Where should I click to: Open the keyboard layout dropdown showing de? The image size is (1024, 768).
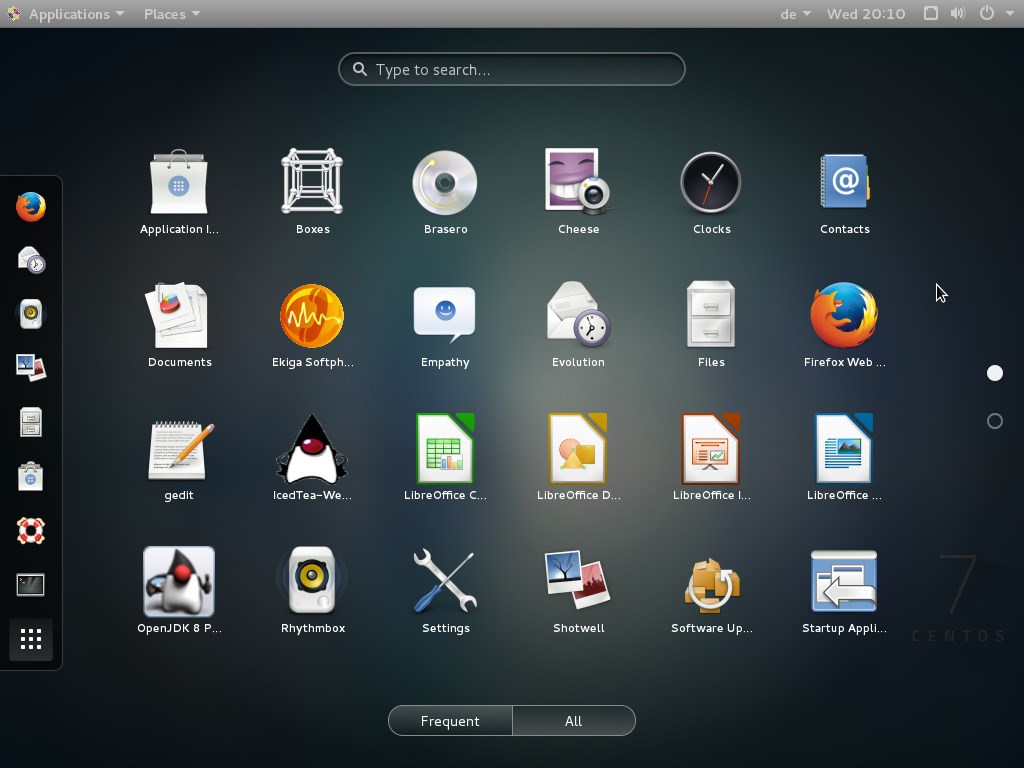point(793,14)
